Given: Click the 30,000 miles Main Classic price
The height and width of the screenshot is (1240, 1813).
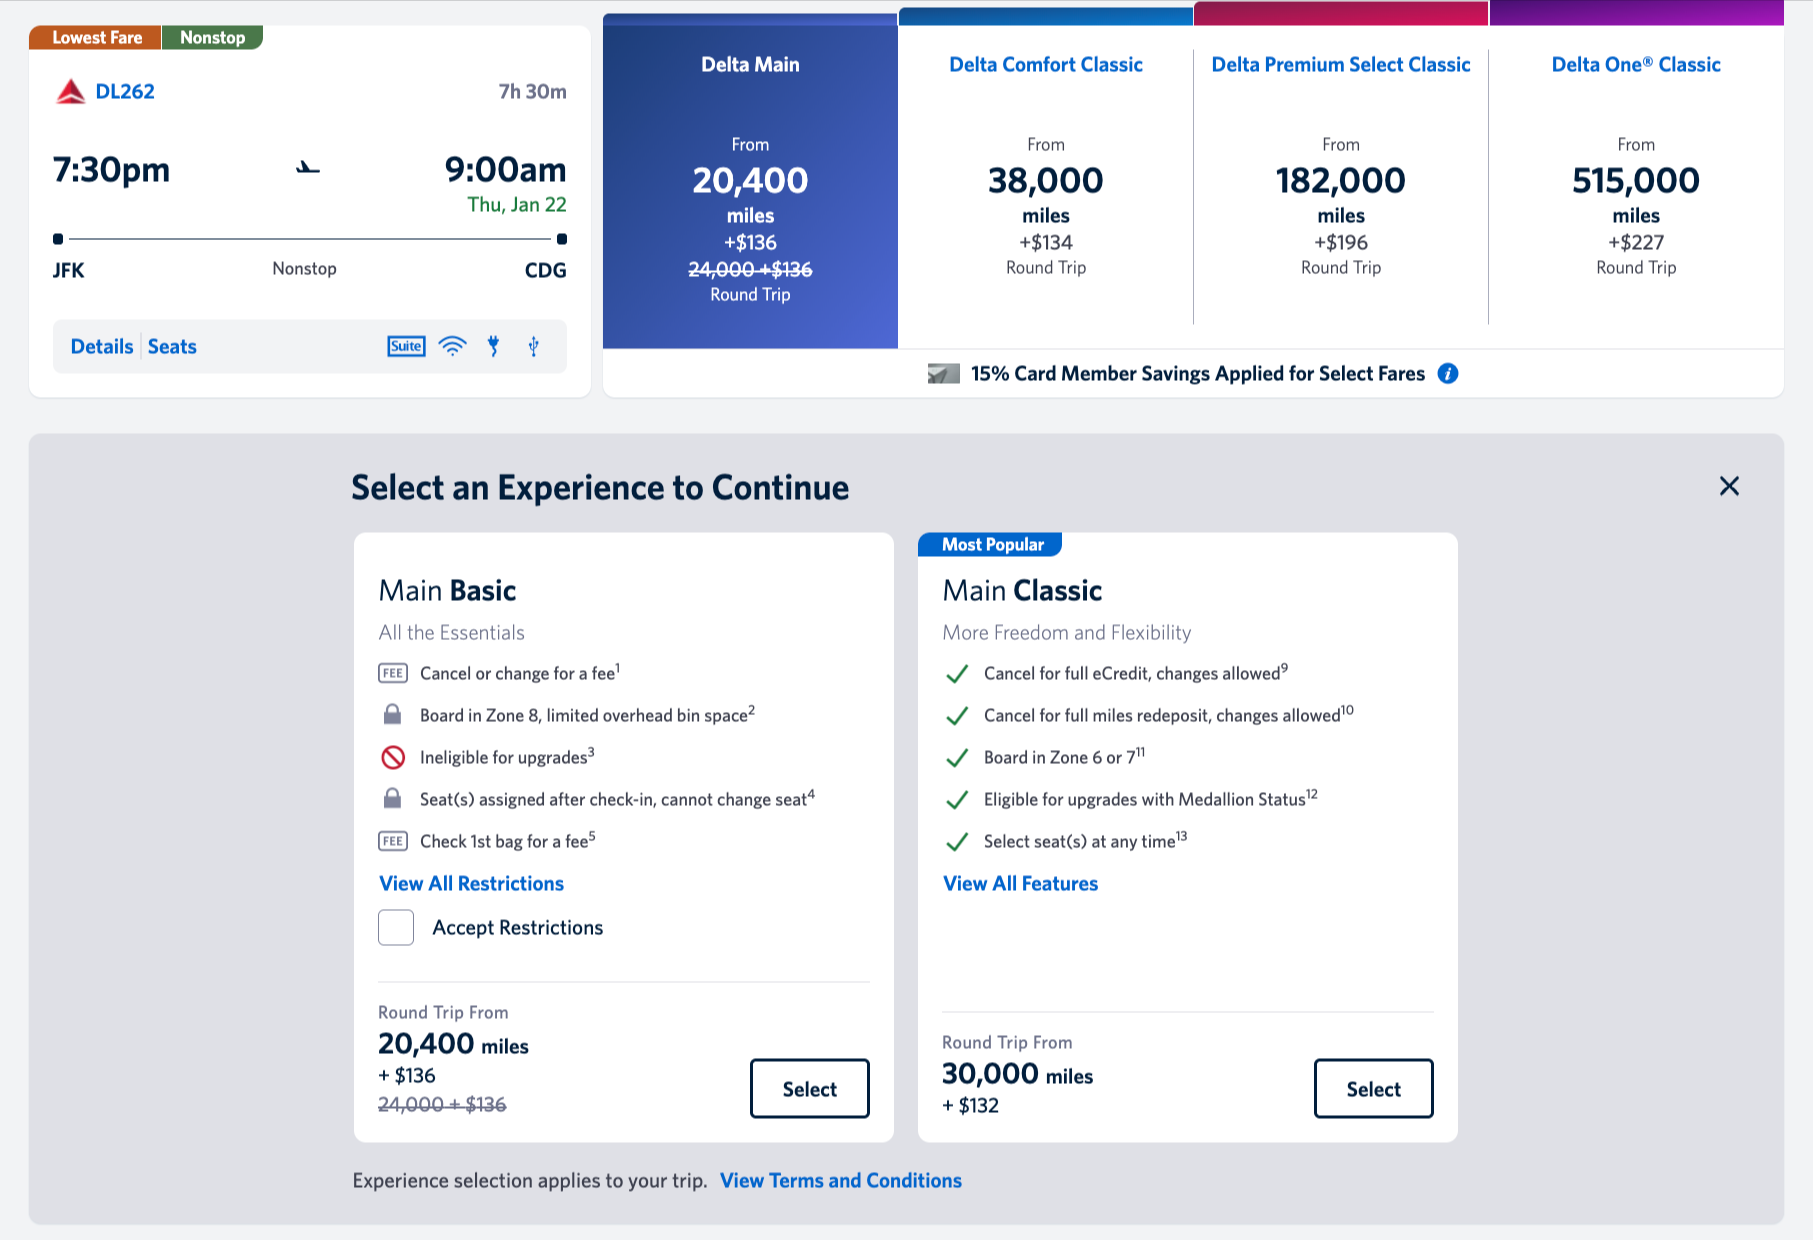Looking at the screenshot, I should [x=1018, y=1074].
